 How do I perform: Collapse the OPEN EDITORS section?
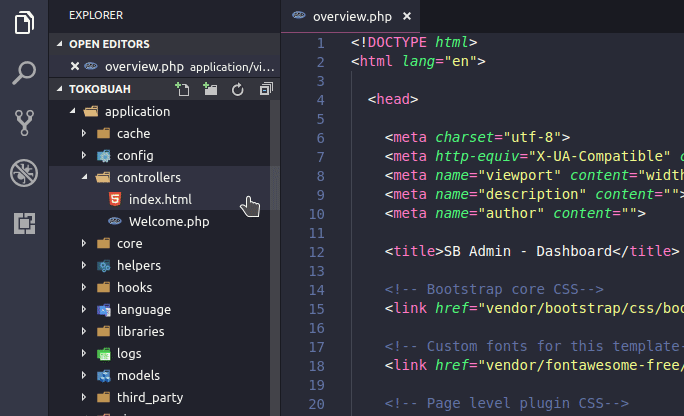pos(60,44)
